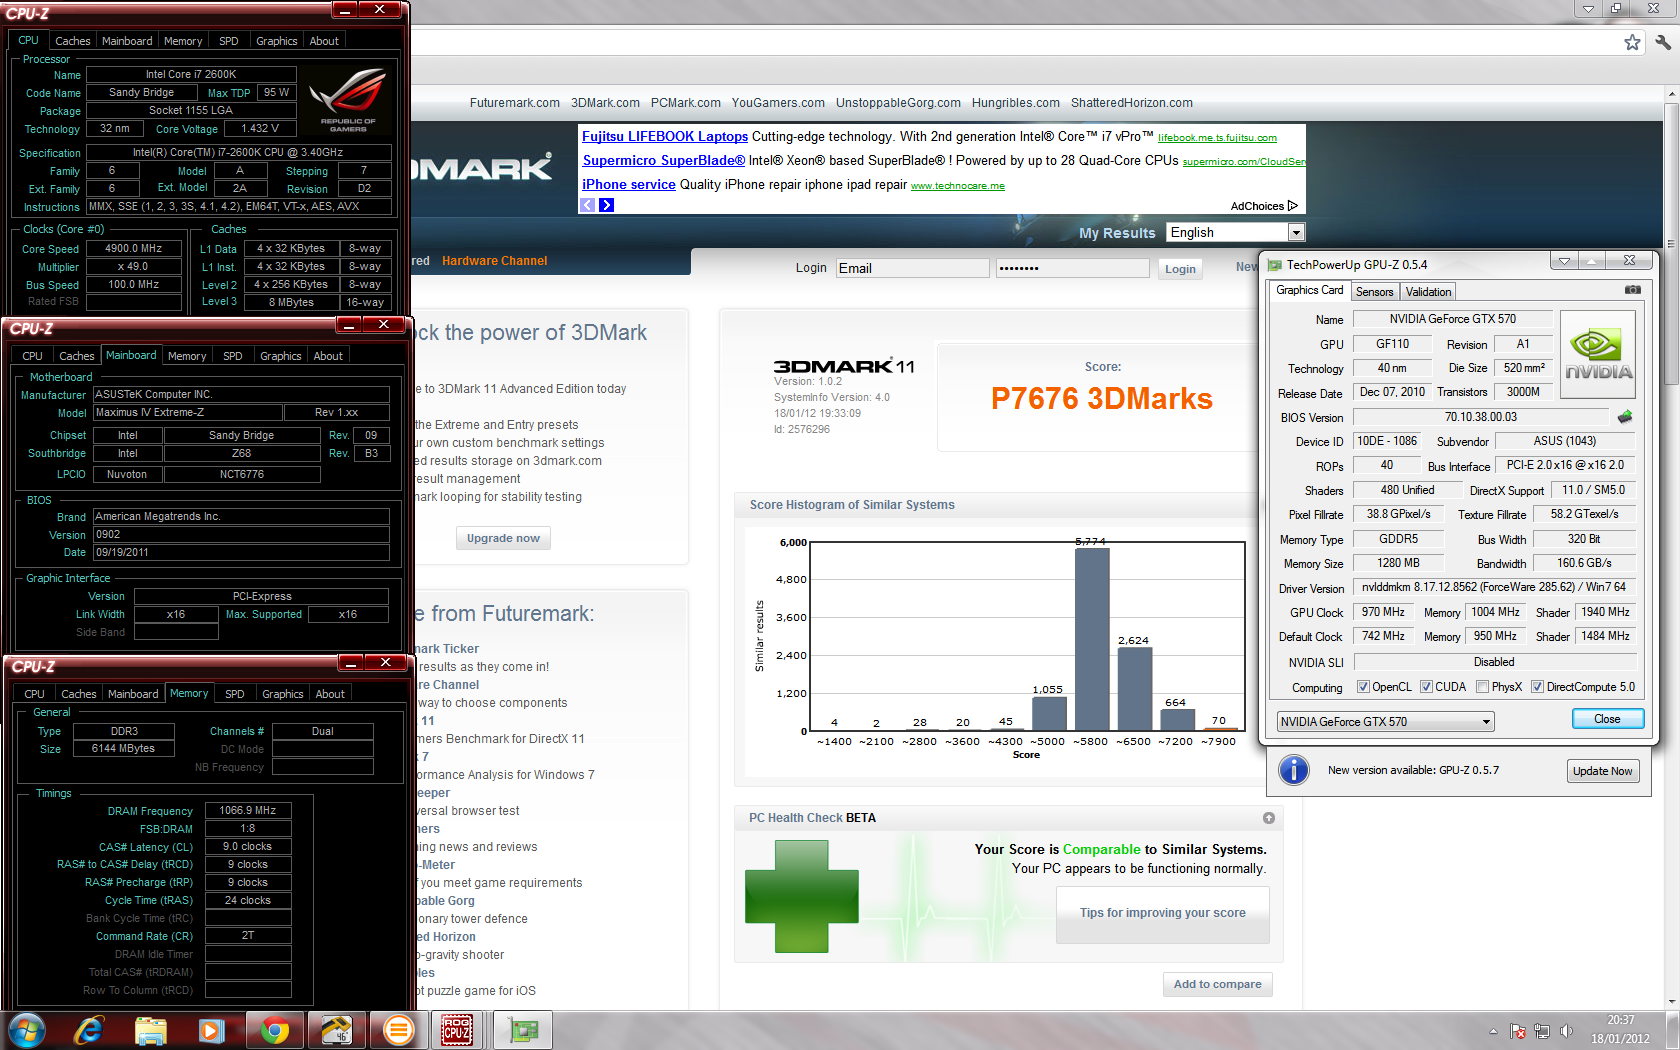Click the Close button in GPU-Z
This screenshot has height=1050, width=1680.
[1607, 719]
